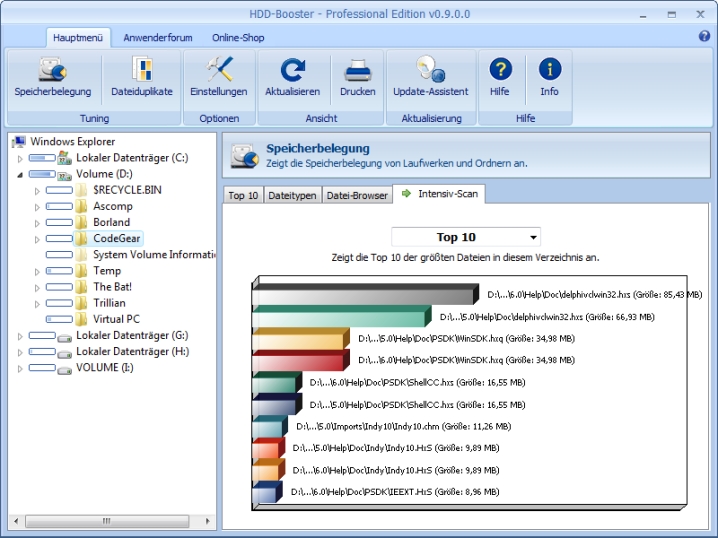
Task: Click the help icon in the top-right corner
Action: pyautogui.click(x=704, y=36)
